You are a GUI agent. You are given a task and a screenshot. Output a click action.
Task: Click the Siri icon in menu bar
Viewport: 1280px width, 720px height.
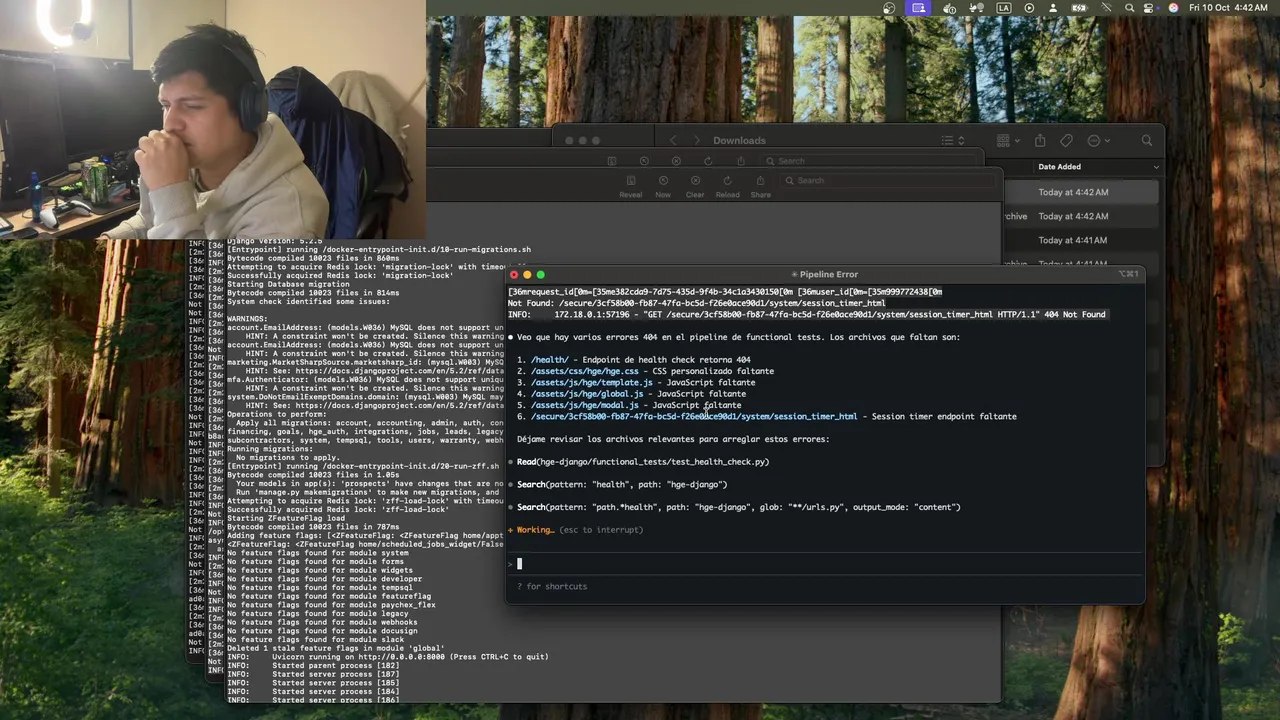point(1173,8)
